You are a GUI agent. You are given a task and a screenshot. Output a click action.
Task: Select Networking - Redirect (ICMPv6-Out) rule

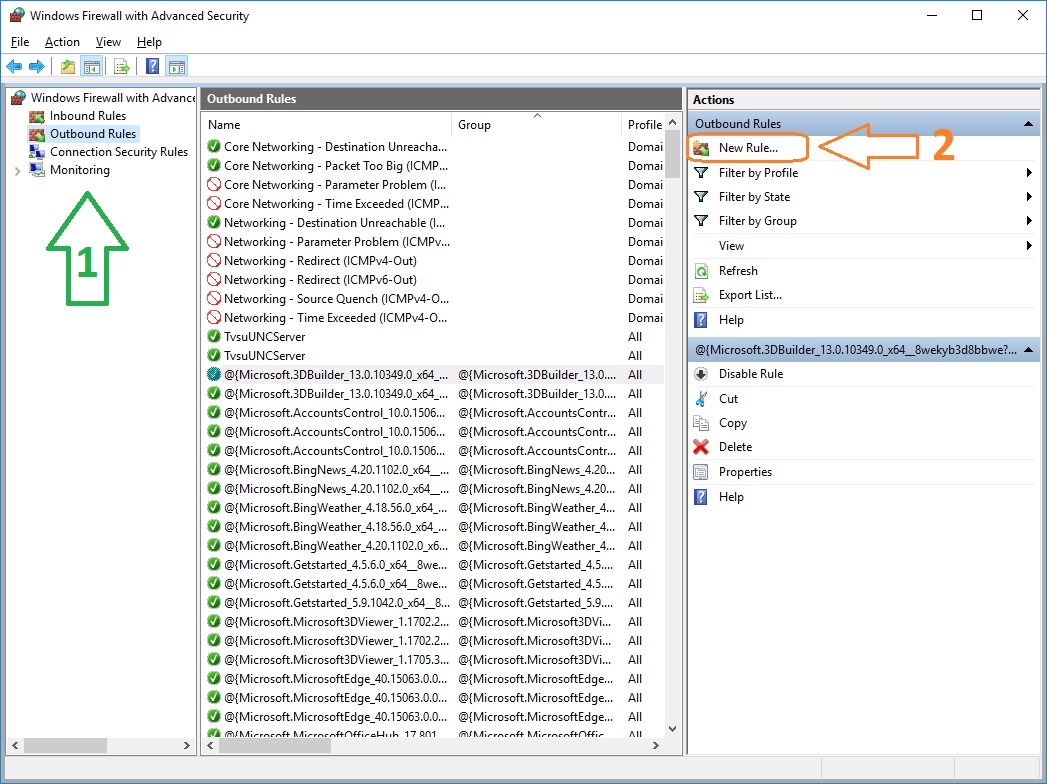[433, 280]
